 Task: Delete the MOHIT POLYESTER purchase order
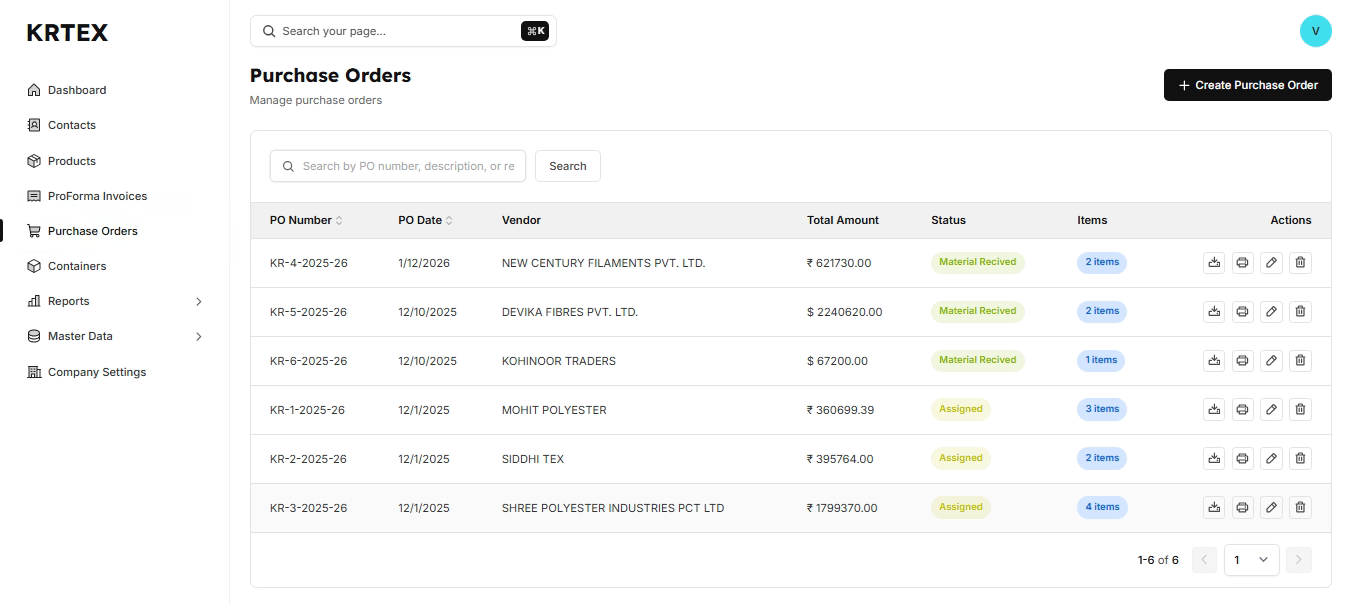(x=1300, y=410)
